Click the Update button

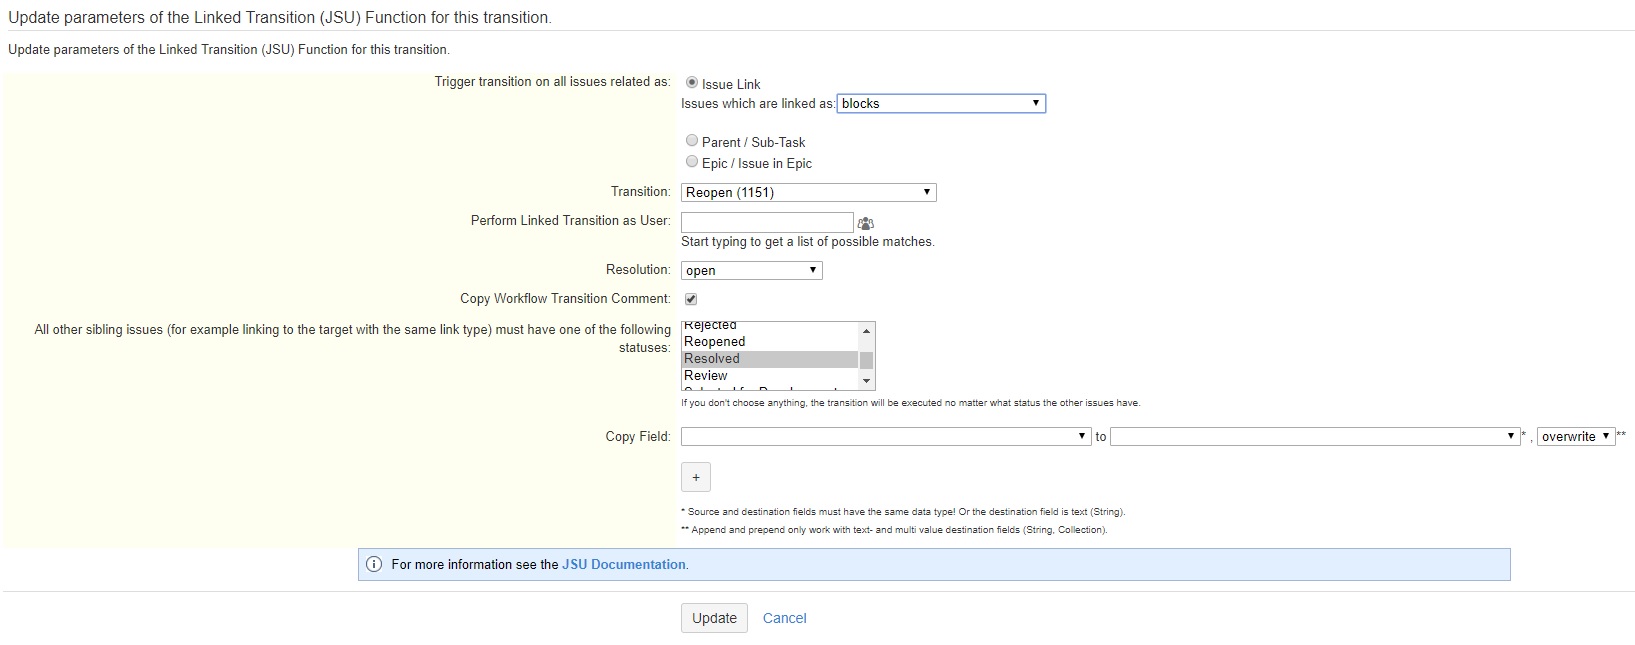[x=714, y=618]
